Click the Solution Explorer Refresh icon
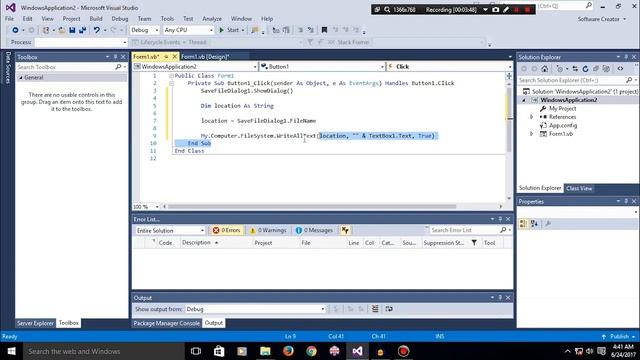This screenshot has height=360, width=640. [x=585, y=69]
